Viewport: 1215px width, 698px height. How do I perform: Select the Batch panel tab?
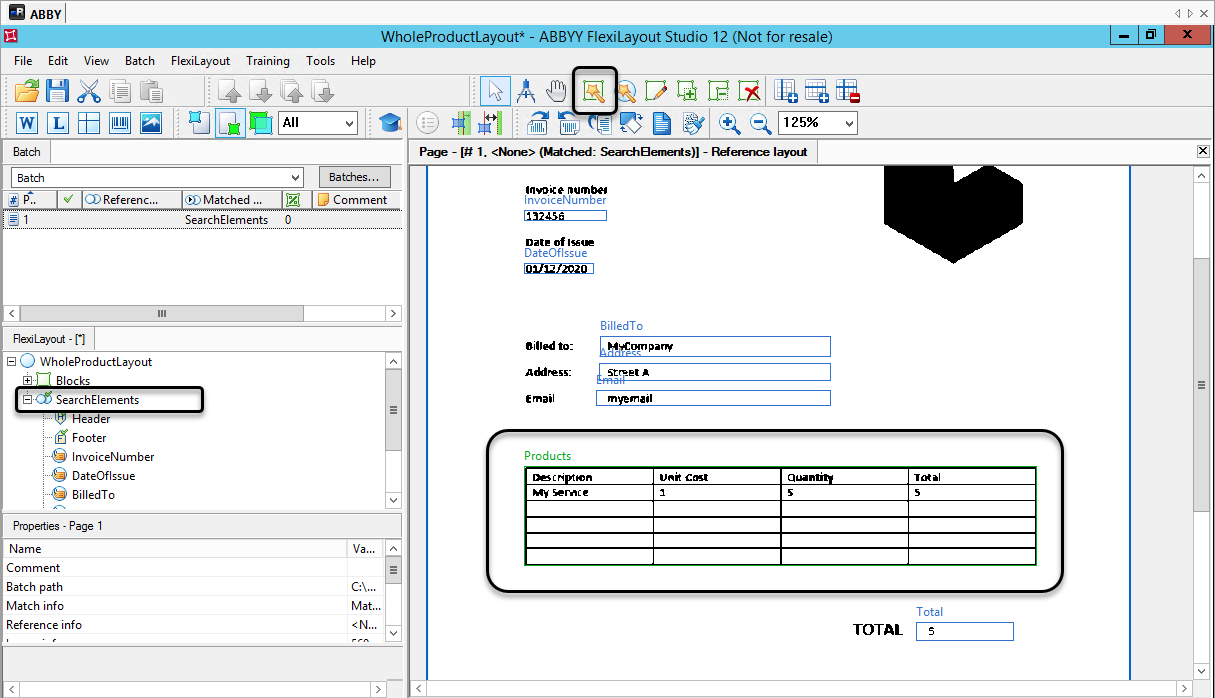coord(27,152)
